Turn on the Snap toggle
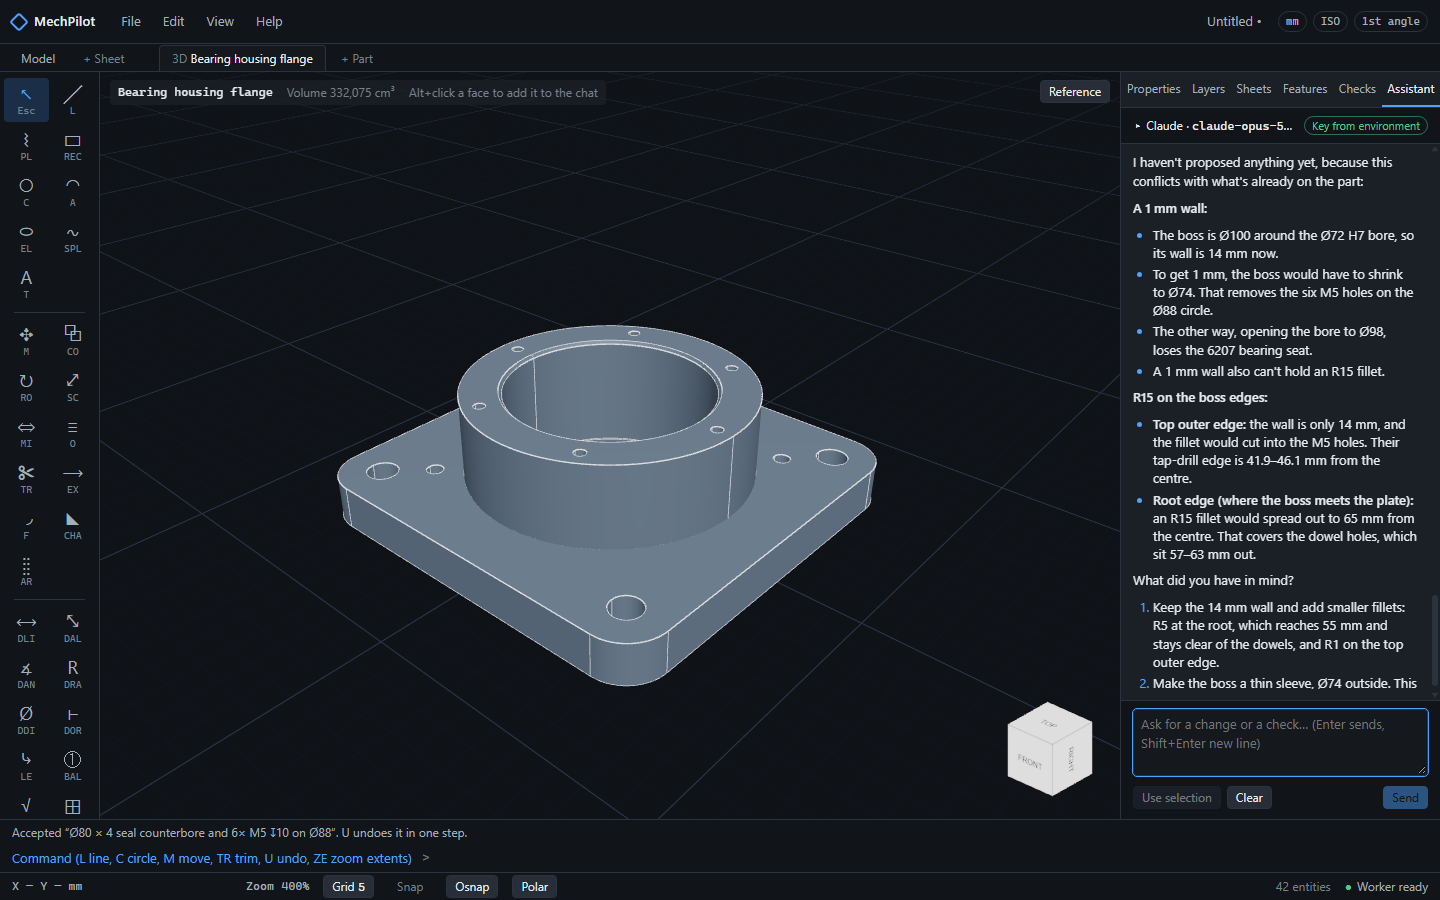Viewport: 1440px width, 900px height. [x=410, y=887]
